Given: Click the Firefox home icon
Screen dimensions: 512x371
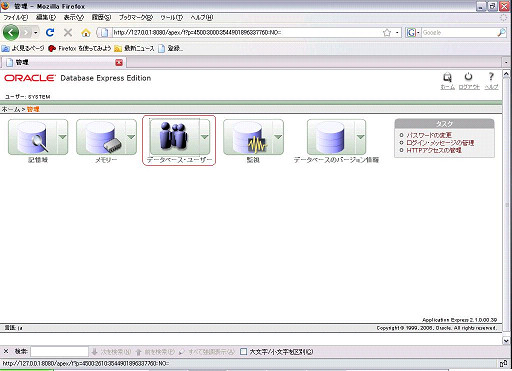Looking at the screenshot, I should [86, 33].
